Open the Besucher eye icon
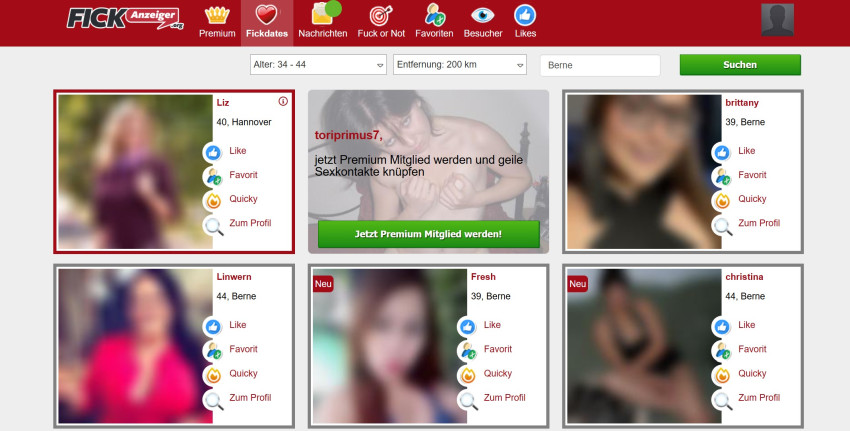 [x=483, y=16]
